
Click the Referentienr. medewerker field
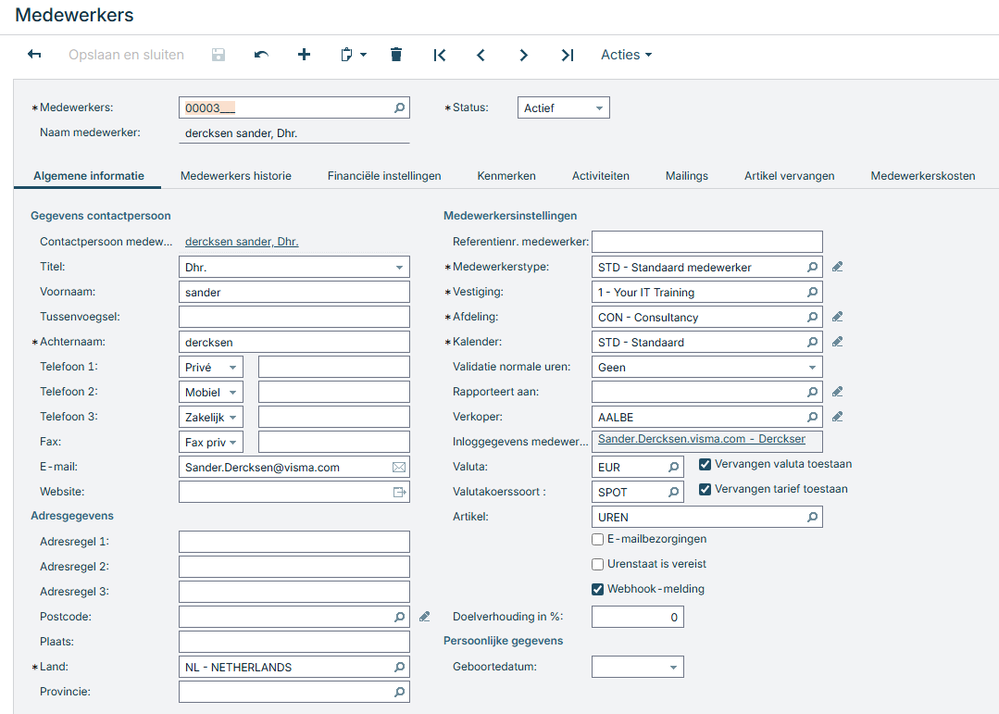tap(707, 242)
